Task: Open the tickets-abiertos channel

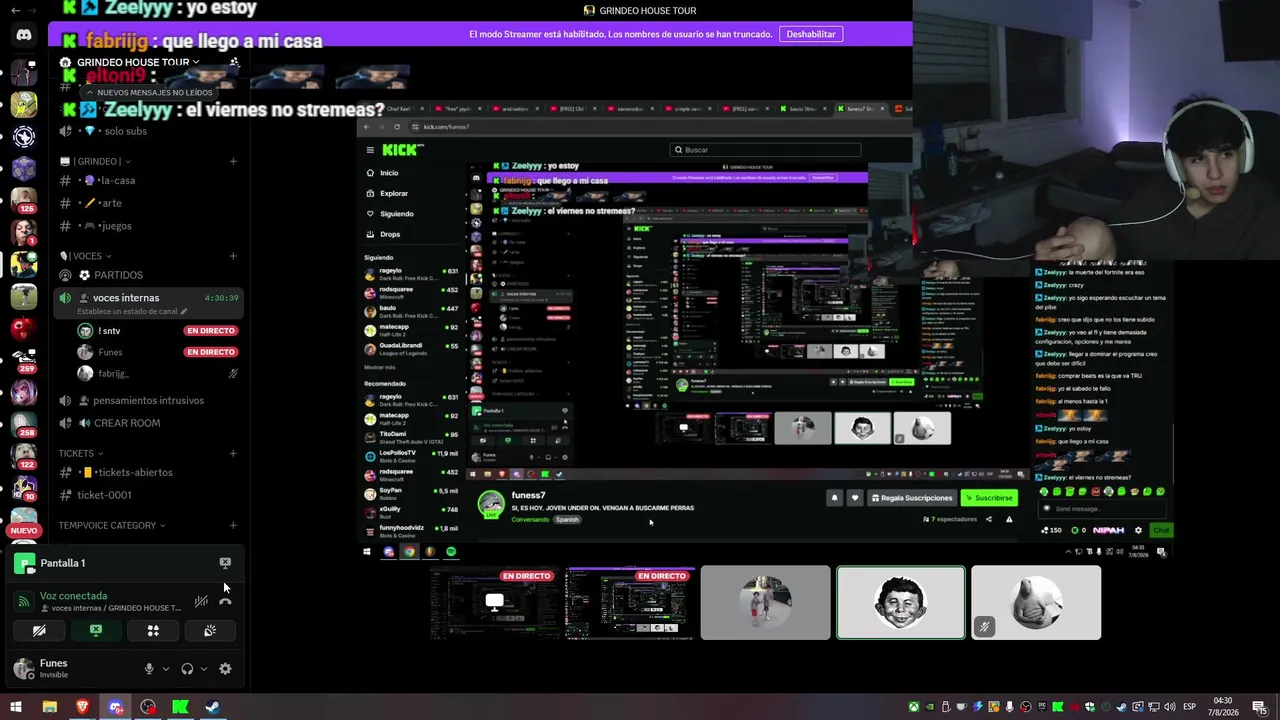Action: coord(149,473)
